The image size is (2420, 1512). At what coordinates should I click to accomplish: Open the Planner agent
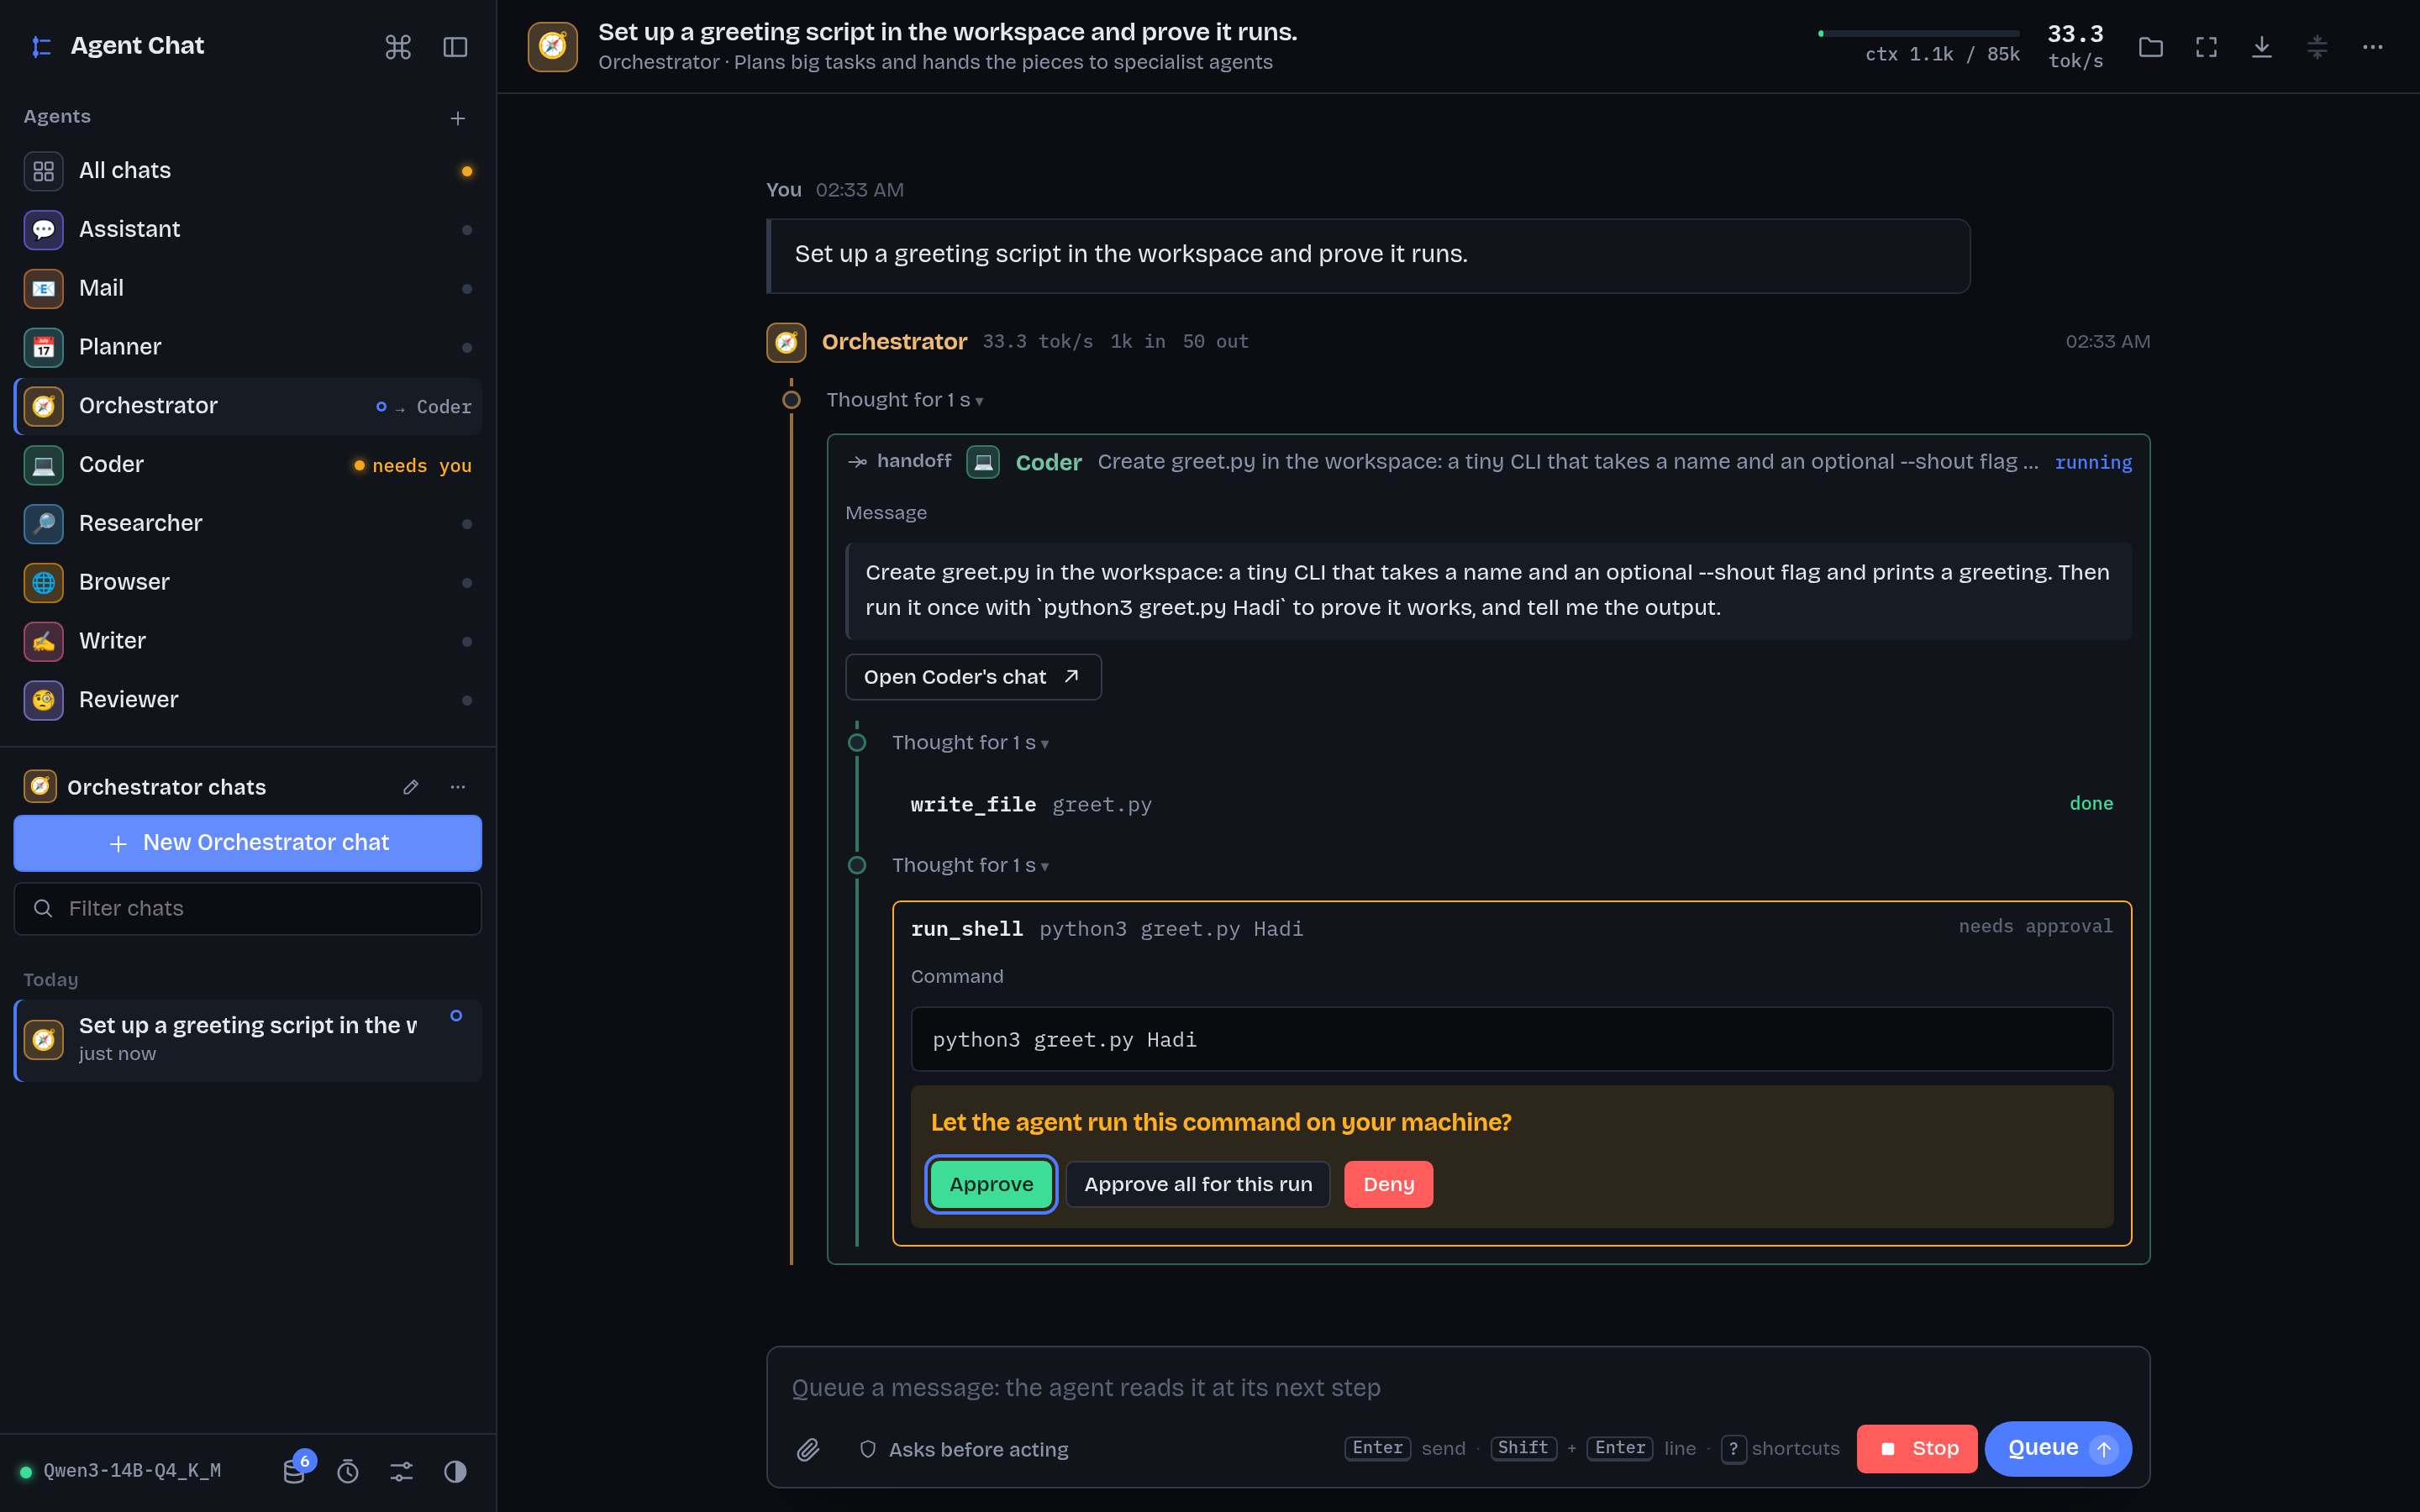[x=248, y=347]
